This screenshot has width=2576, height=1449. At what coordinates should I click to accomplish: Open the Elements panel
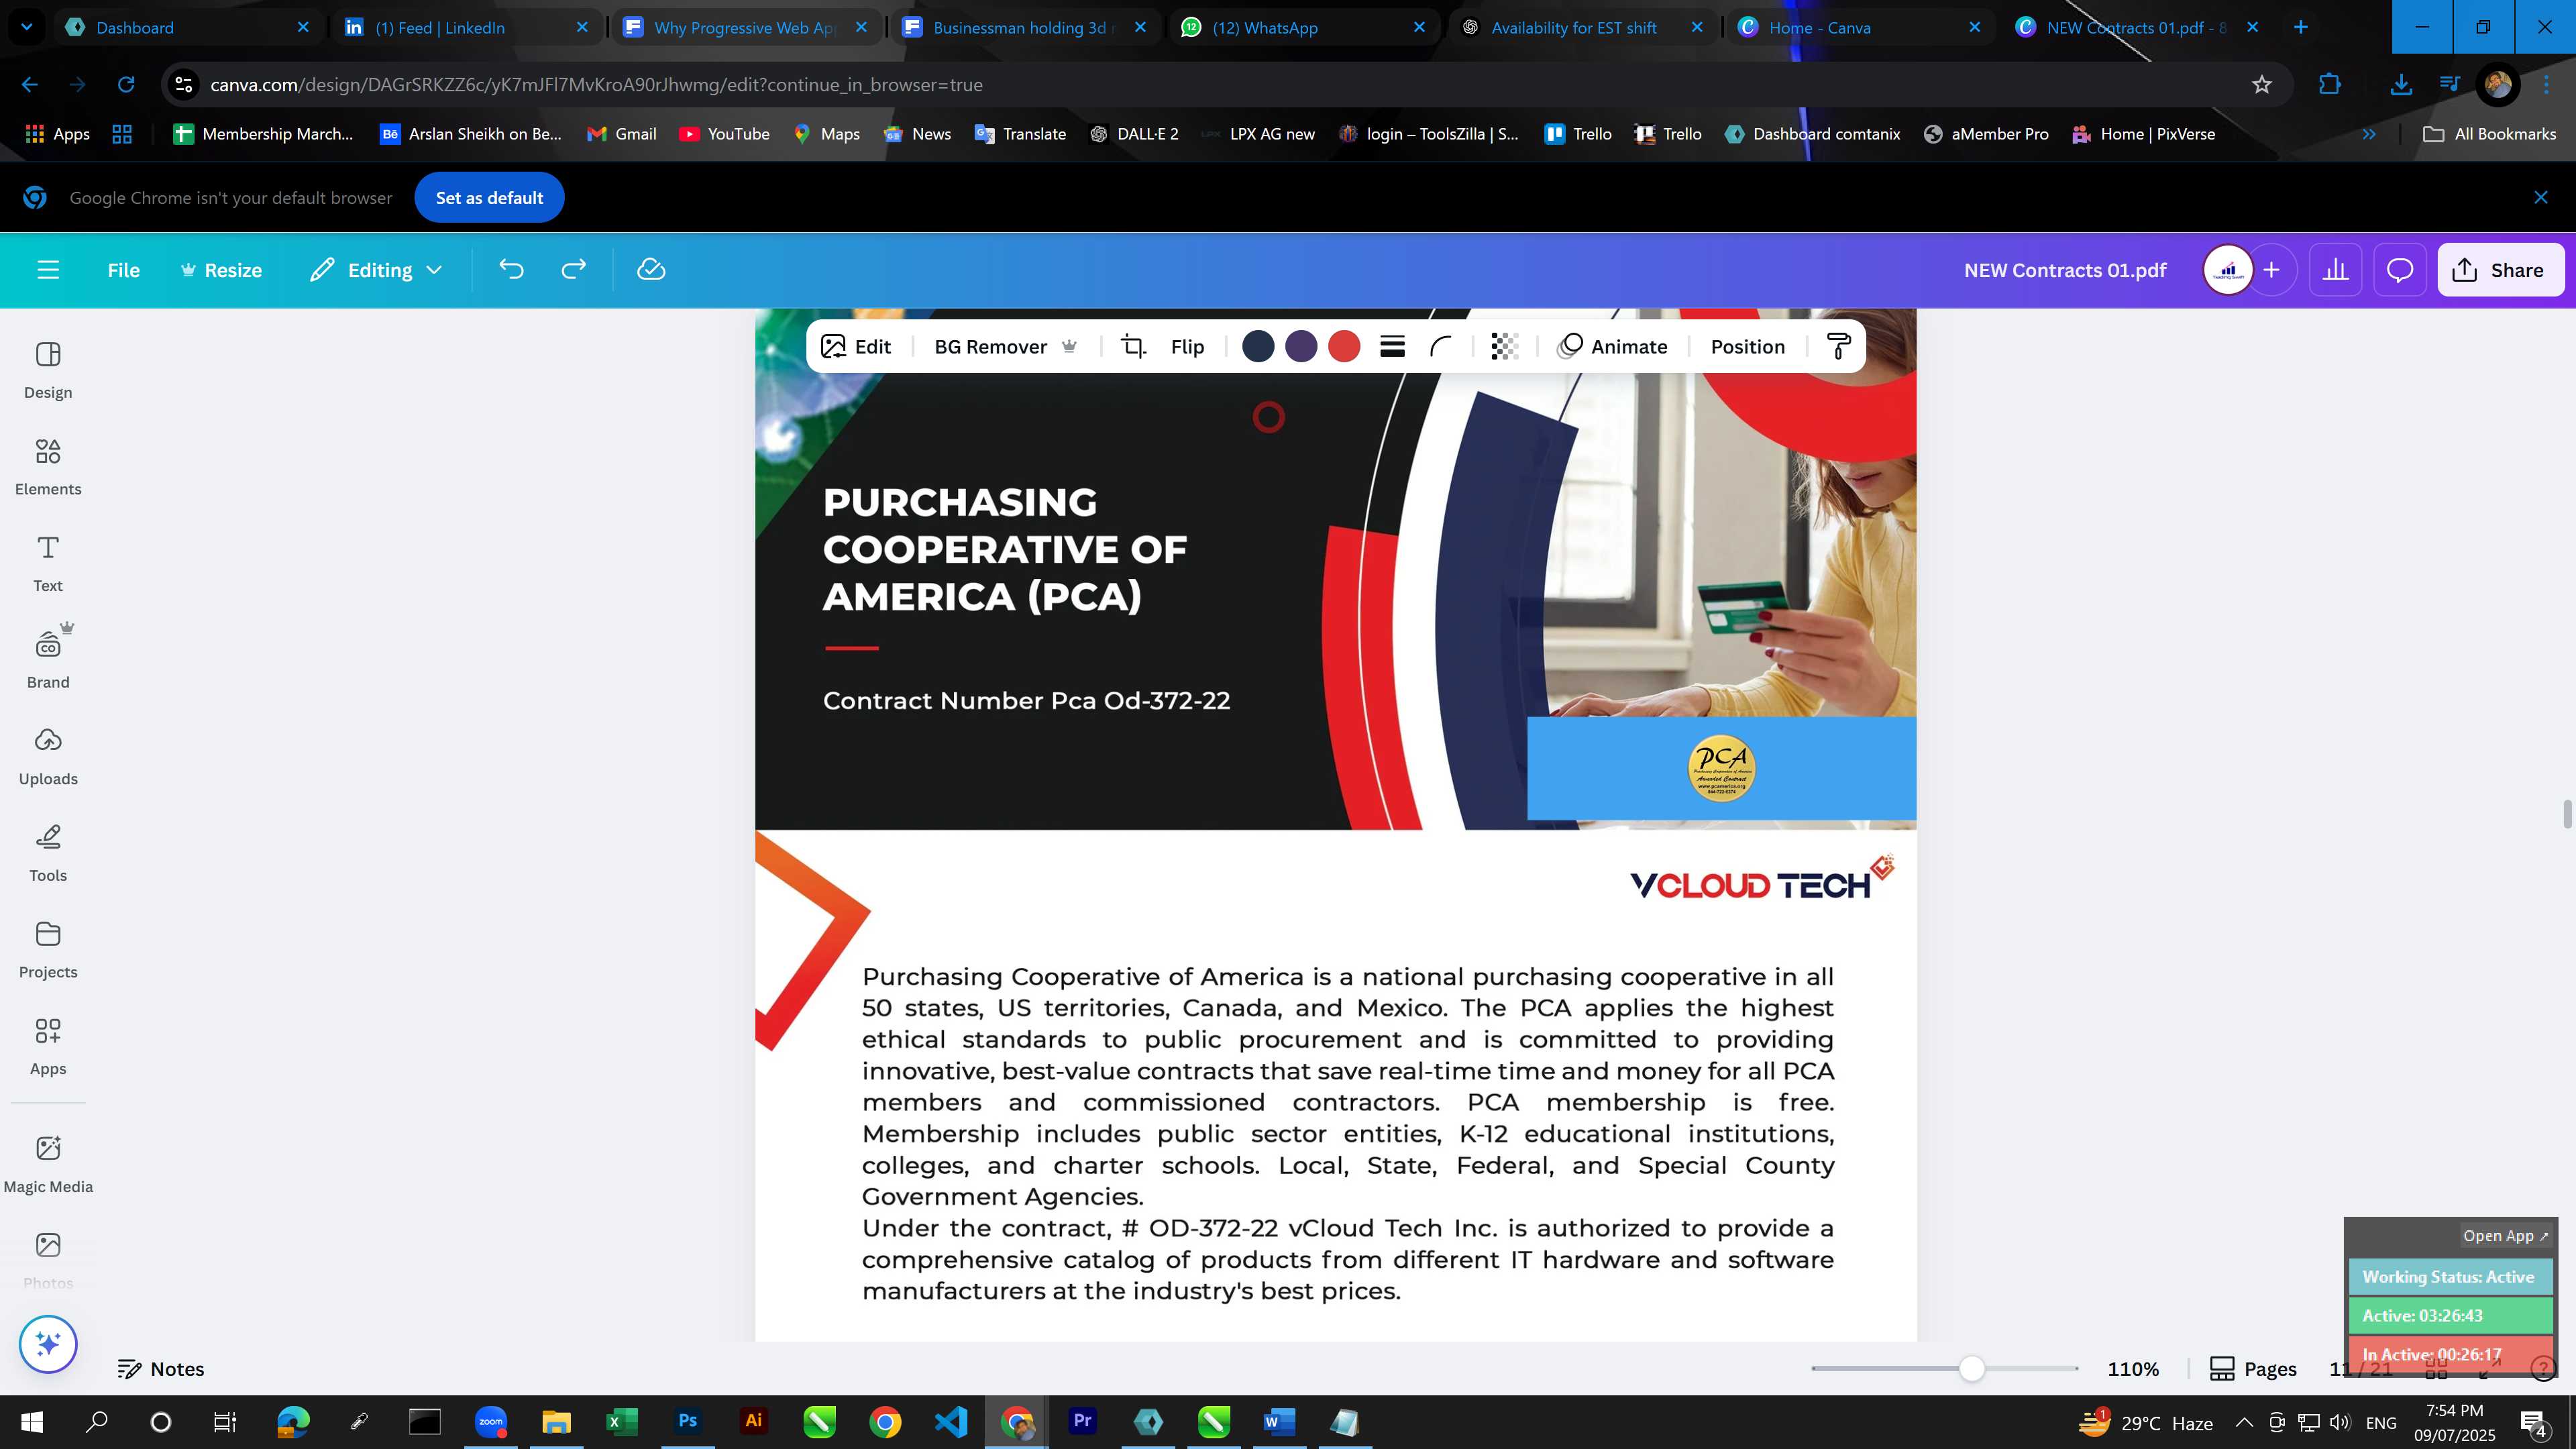click(48, 467)
